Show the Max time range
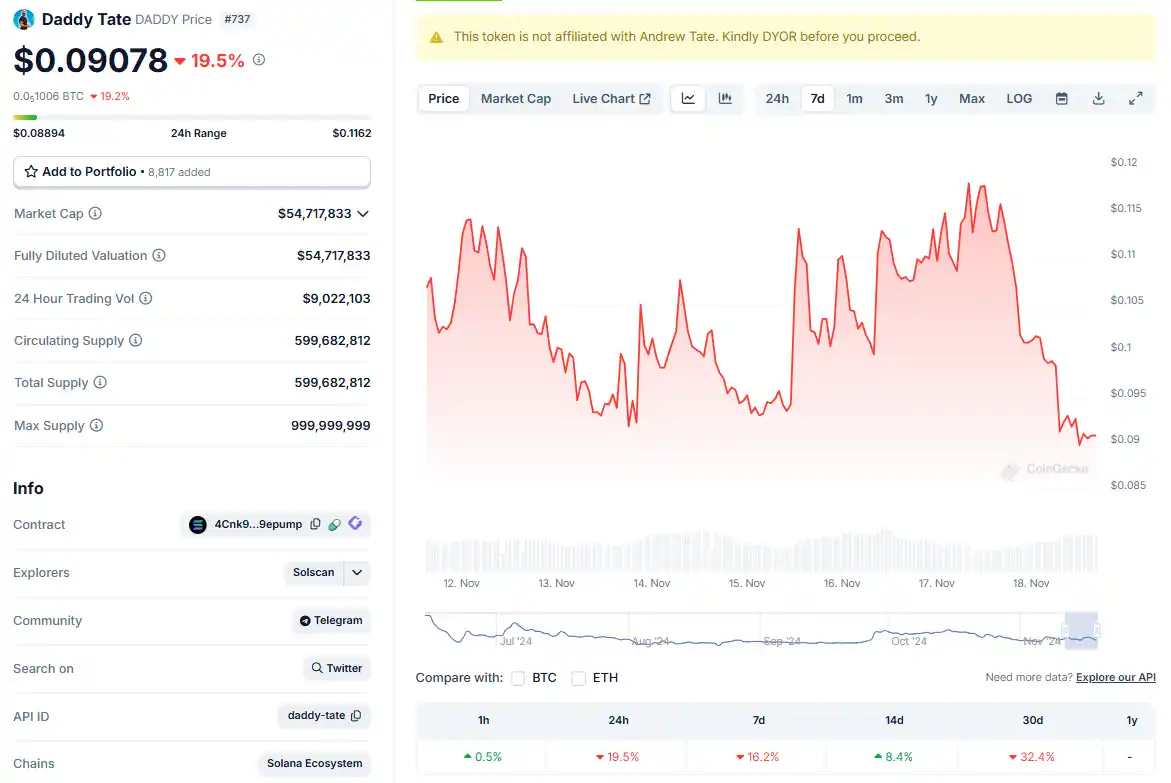This screenshot has width=1171, height=783. pos(972,99)
